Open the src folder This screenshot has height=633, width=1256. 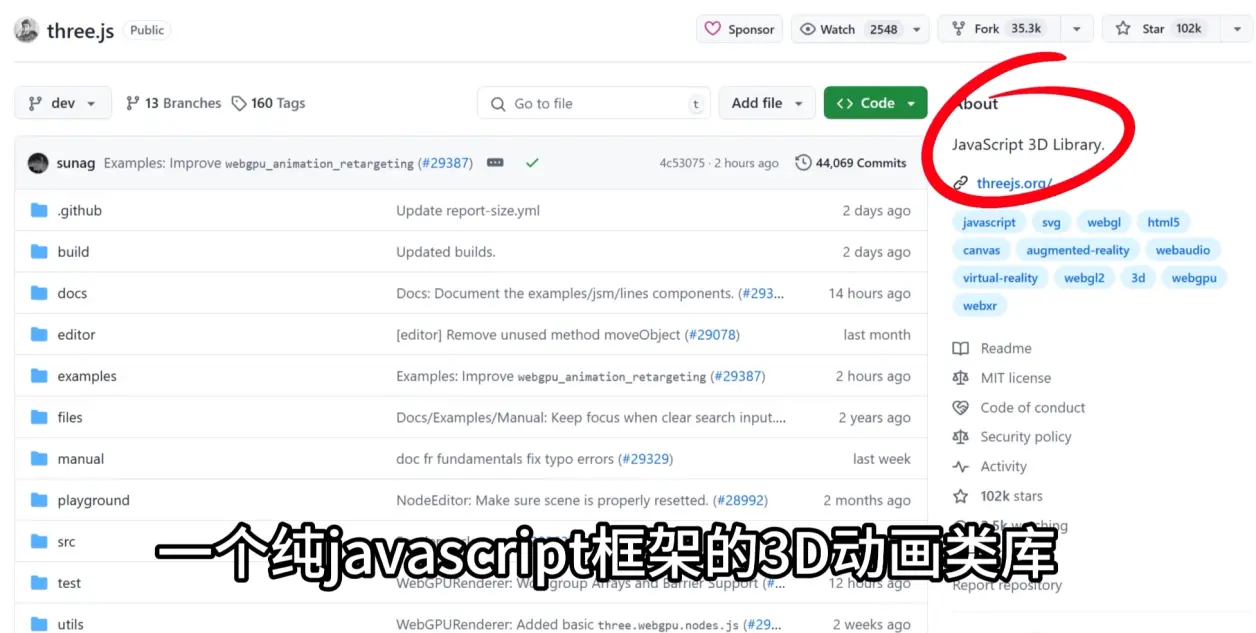(66, 542)
